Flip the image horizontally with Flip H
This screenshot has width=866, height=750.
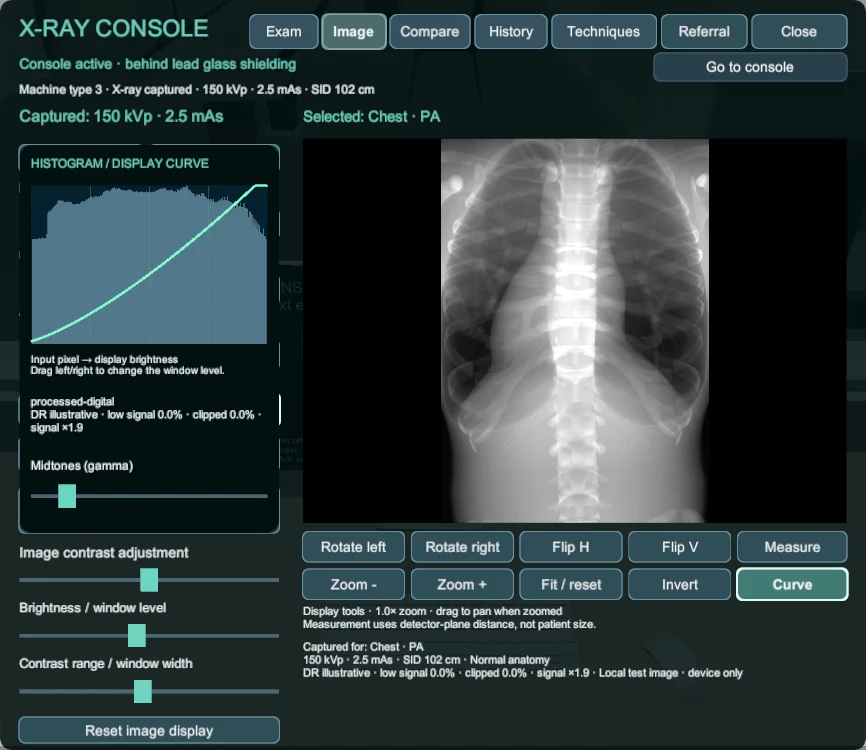click(571, 547)
